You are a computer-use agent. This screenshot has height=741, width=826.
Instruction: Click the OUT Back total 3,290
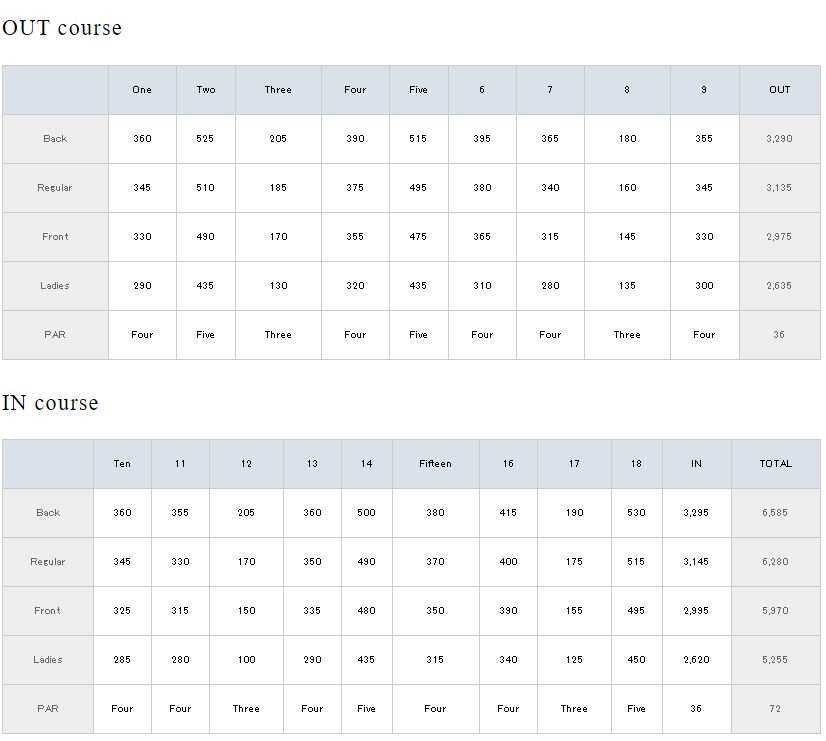point(779,139)
